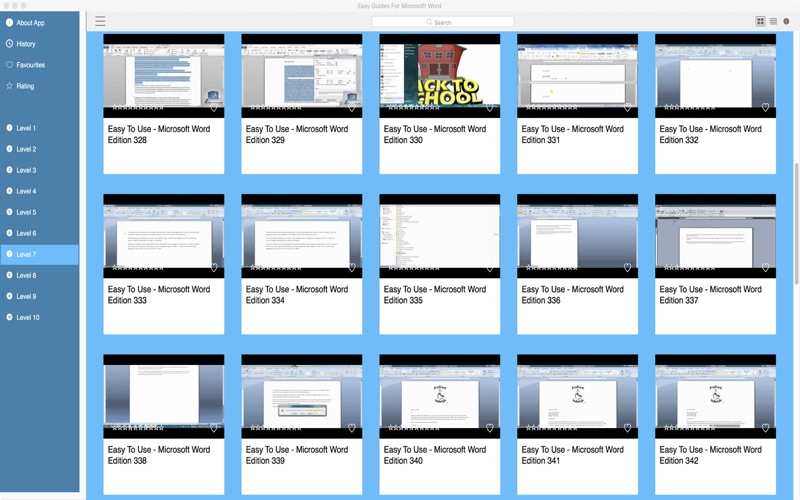
Task: Click the Favourites heart icon in sidebar
Action: [x=9, y=65]
